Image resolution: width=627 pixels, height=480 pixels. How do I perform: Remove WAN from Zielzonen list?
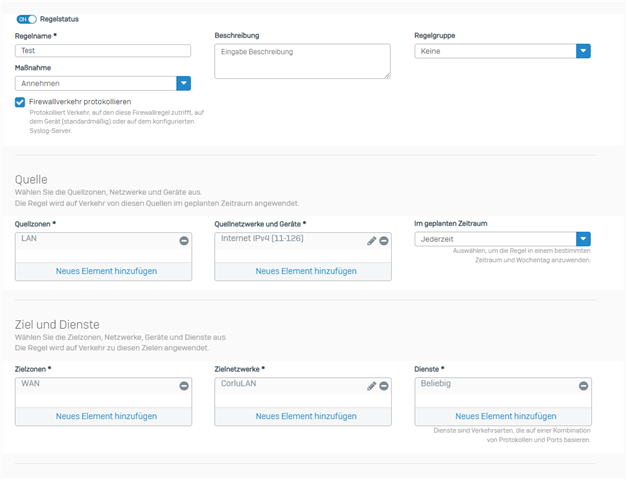pyautogui.click(x=184, y=386)
